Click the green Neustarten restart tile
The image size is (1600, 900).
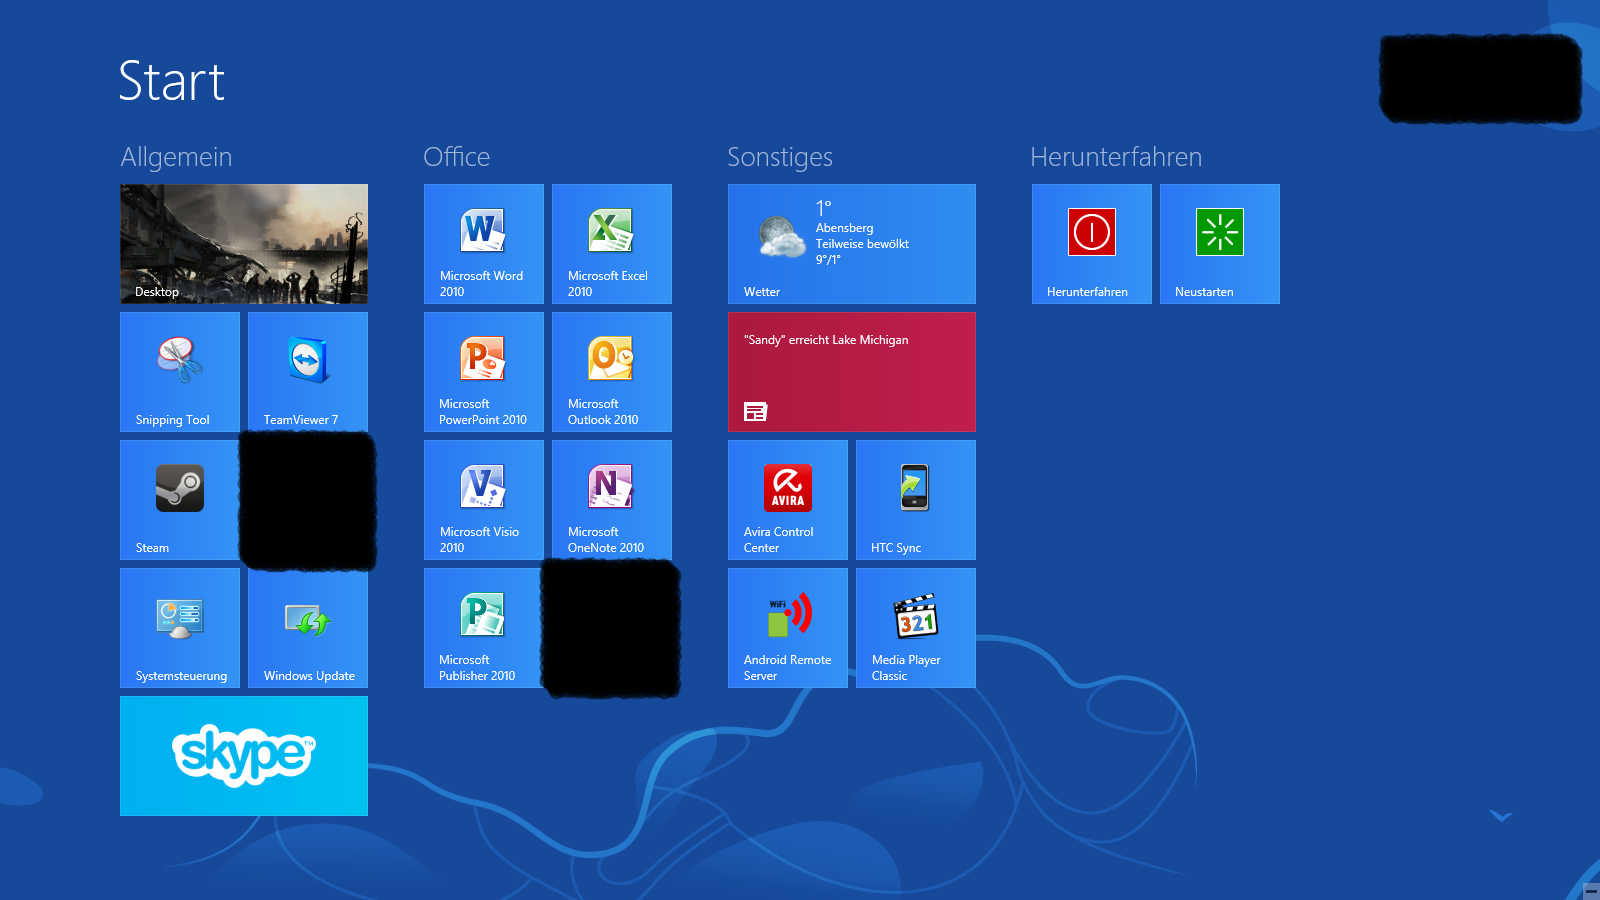click(x=1220, y=244)
